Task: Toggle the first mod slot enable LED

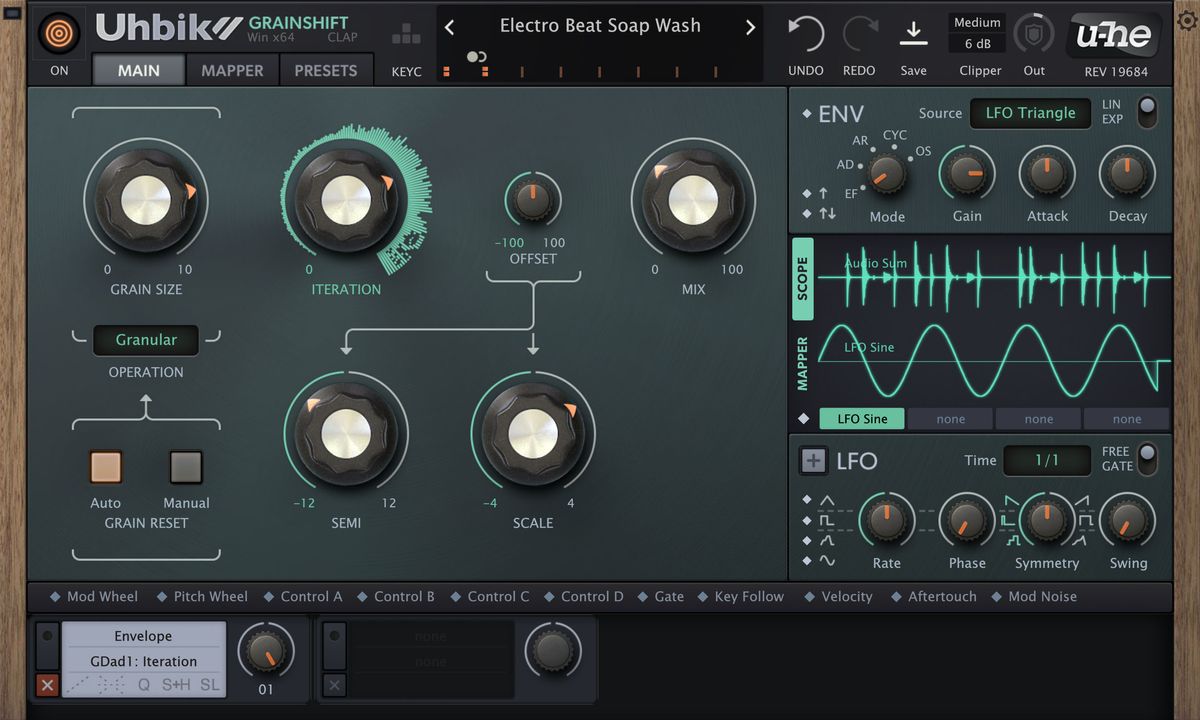Action: point(47,636)
